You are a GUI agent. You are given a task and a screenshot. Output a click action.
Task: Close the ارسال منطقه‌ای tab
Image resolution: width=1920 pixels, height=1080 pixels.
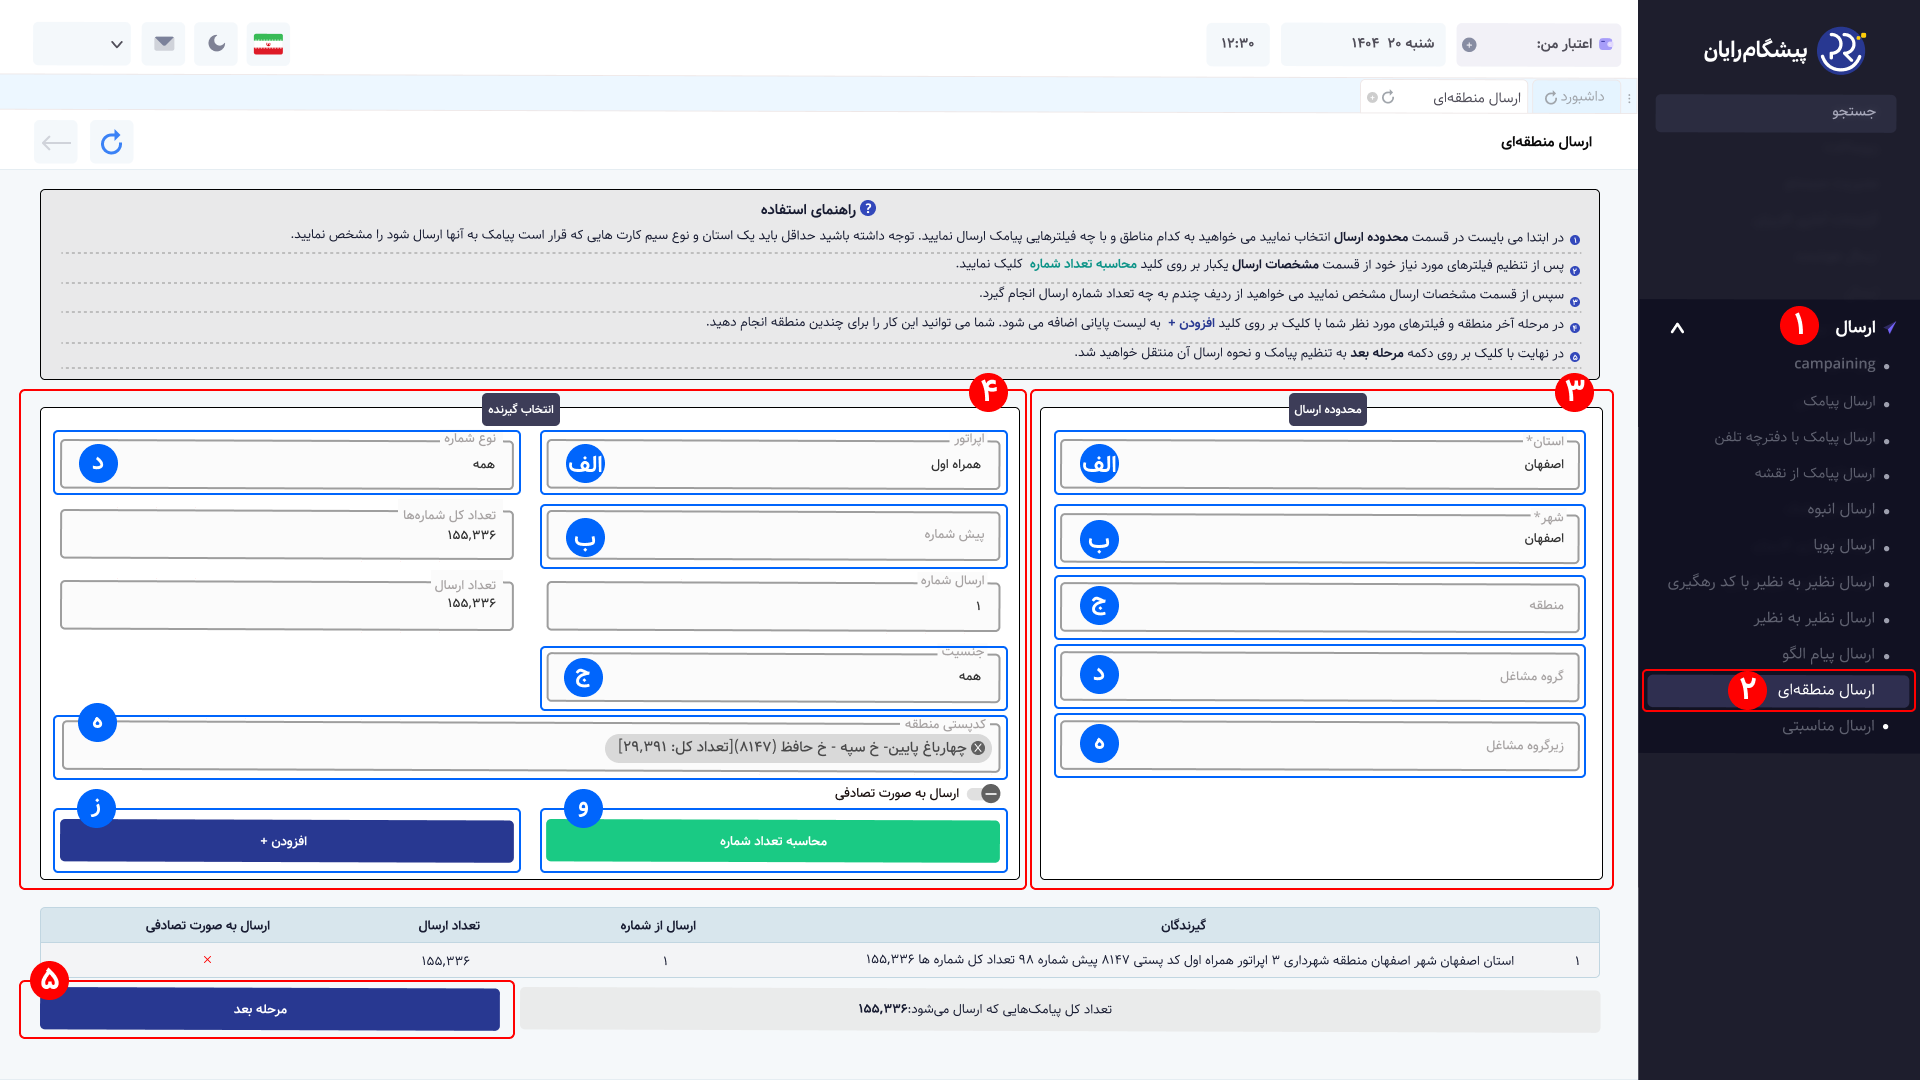point(1373,97)
